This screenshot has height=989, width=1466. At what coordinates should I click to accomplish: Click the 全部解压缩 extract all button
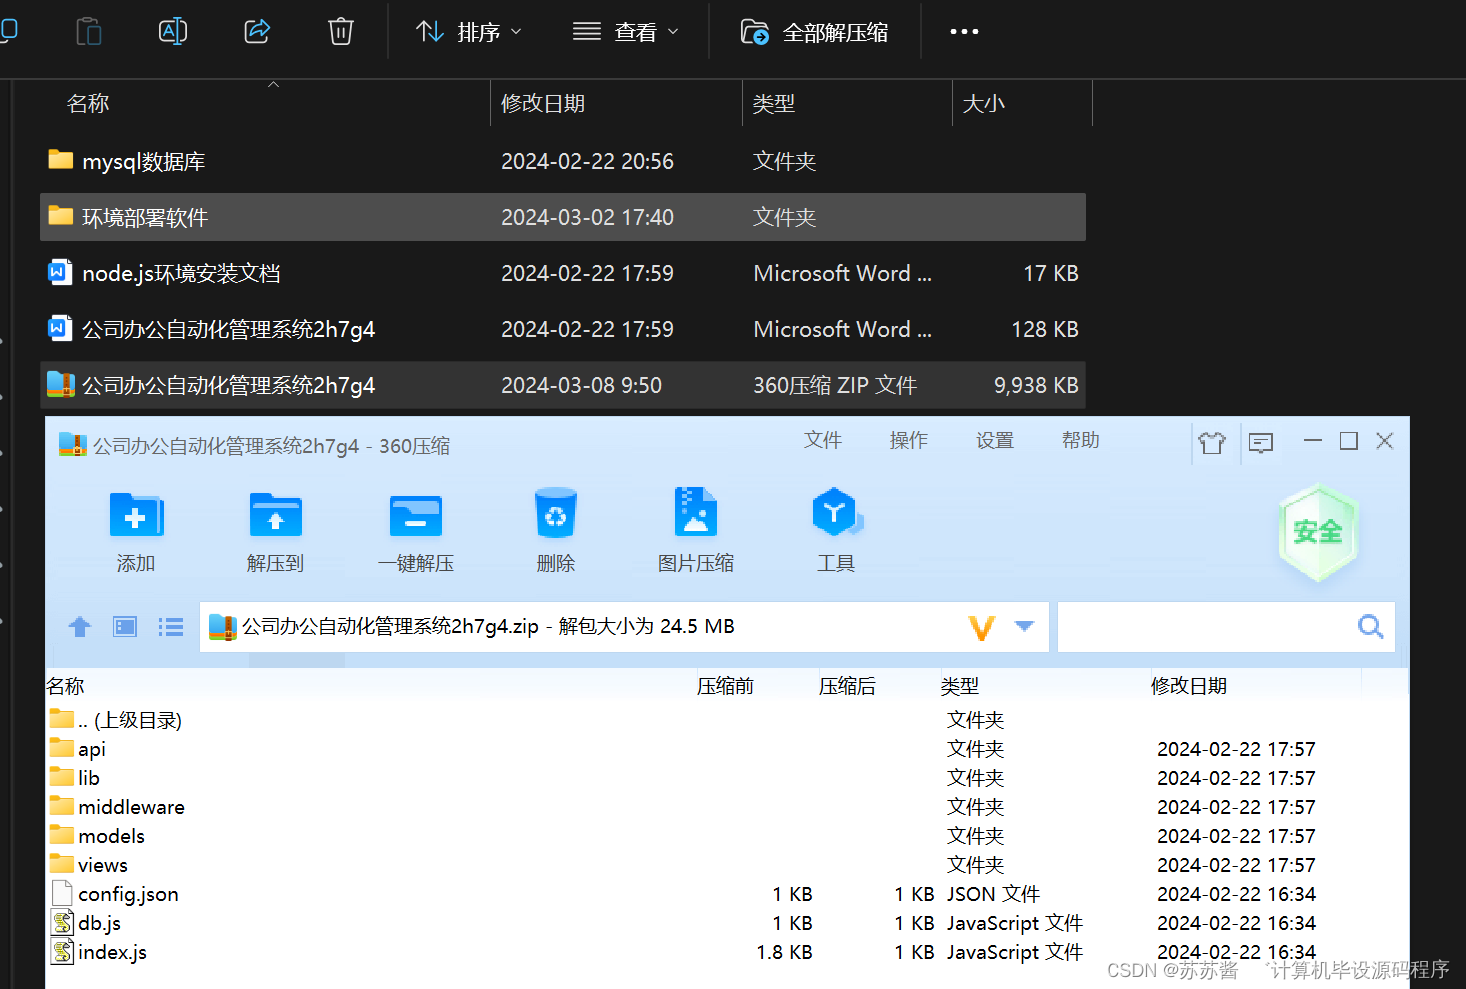point(816,31)
